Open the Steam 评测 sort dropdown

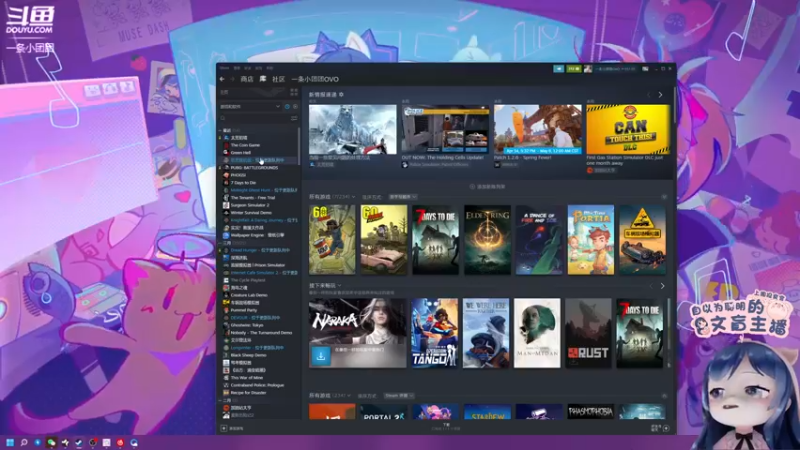(x=398, y=396)
